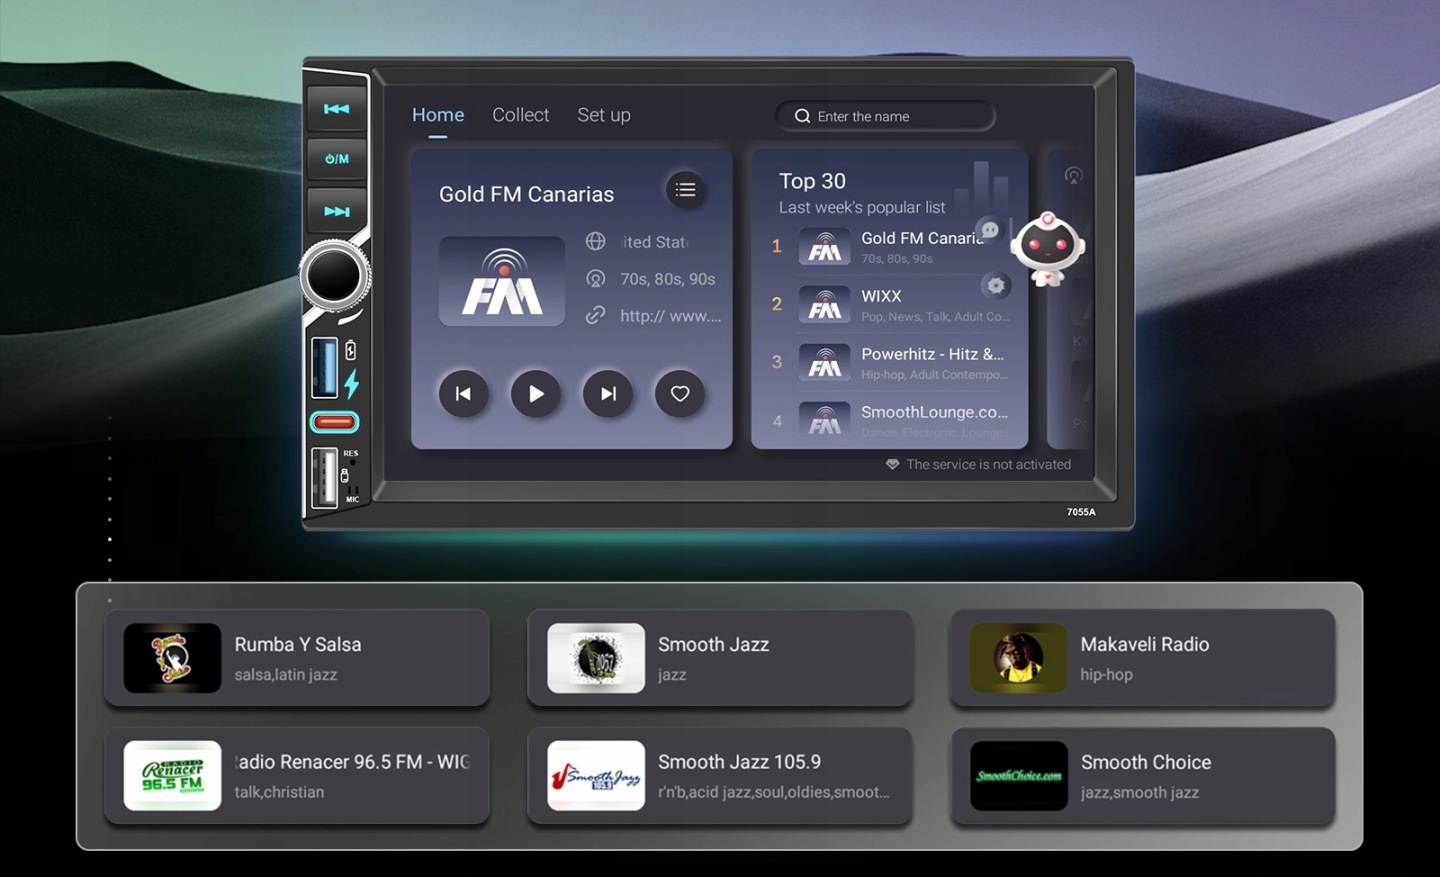
Task: Skip to previous station in player
Action: pyautogui.click(x=463, y=394)
